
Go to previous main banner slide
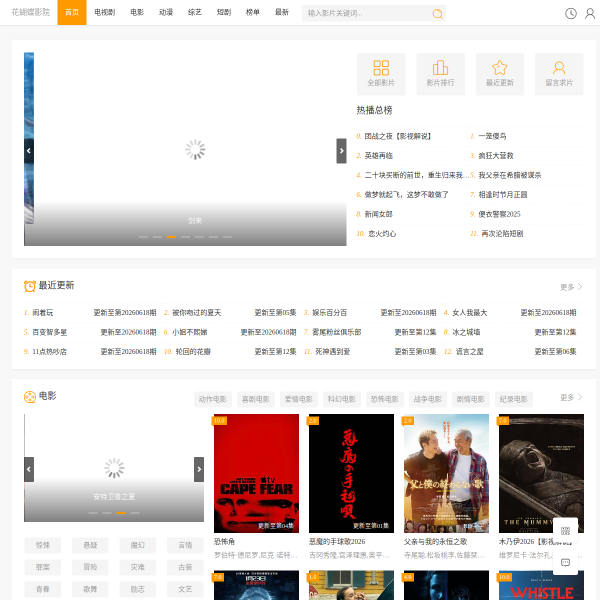pyautogui.click(x=29, y=151)
